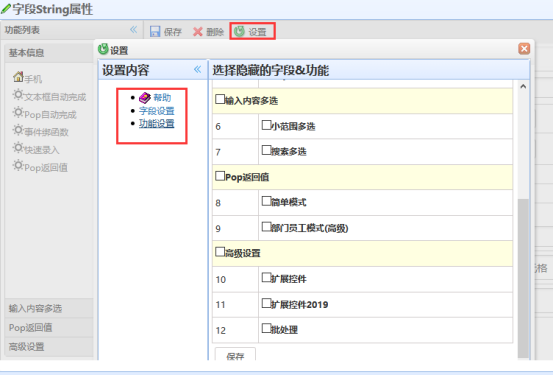
Task: Expand the 输入内容多选 accordion section
Action: tap(49, 308)
